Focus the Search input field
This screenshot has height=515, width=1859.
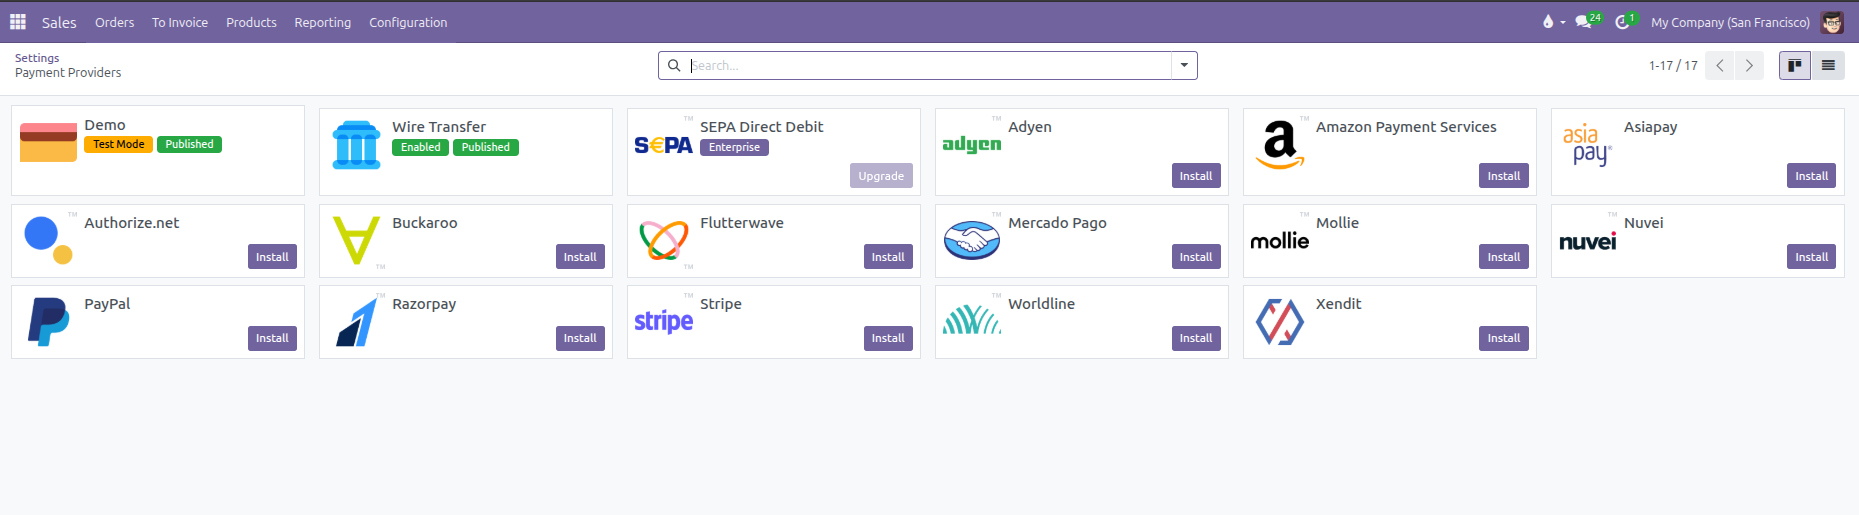pos(930,66)
